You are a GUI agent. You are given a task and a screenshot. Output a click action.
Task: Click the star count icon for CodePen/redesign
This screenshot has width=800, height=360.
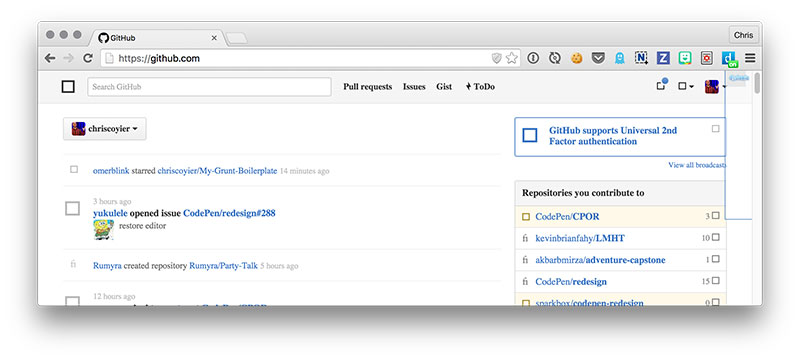coord(715,280)
